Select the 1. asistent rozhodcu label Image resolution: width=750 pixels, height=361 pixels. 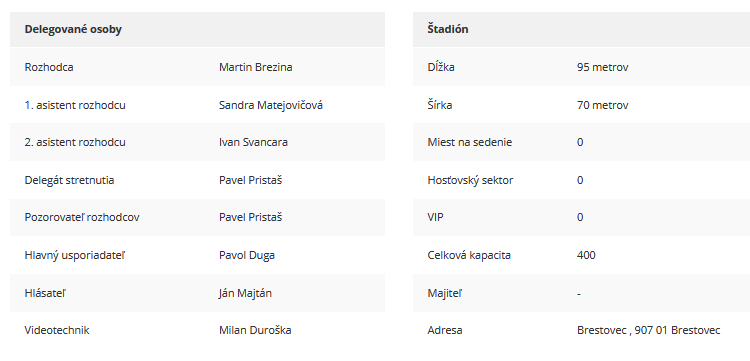75,105
